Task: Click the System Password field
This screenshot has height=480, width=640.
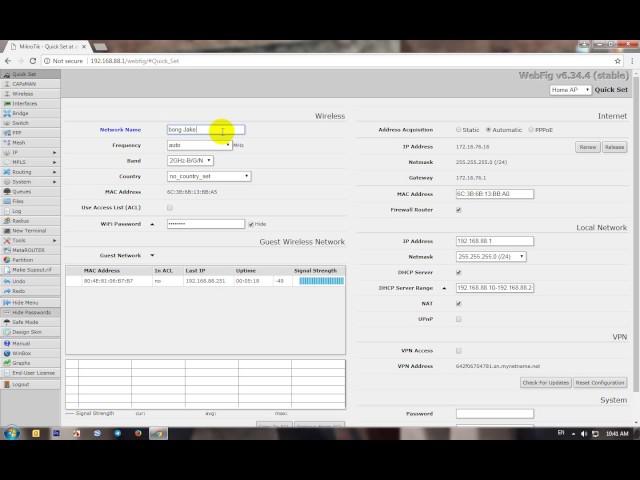Action: coord(495,414)
